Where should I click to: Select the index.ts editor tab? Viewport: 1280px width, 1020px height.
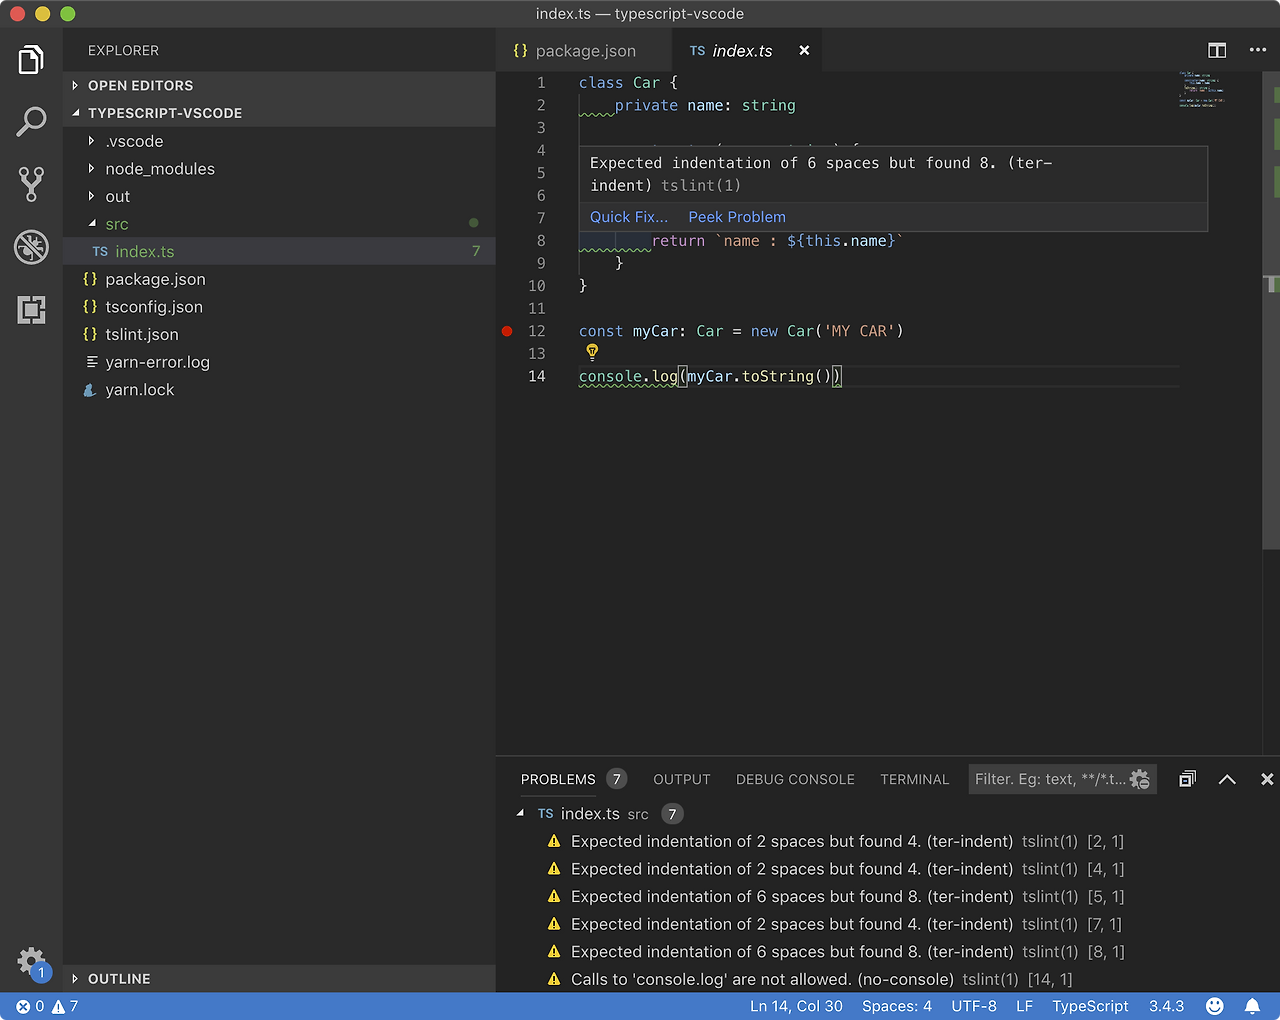746,50
